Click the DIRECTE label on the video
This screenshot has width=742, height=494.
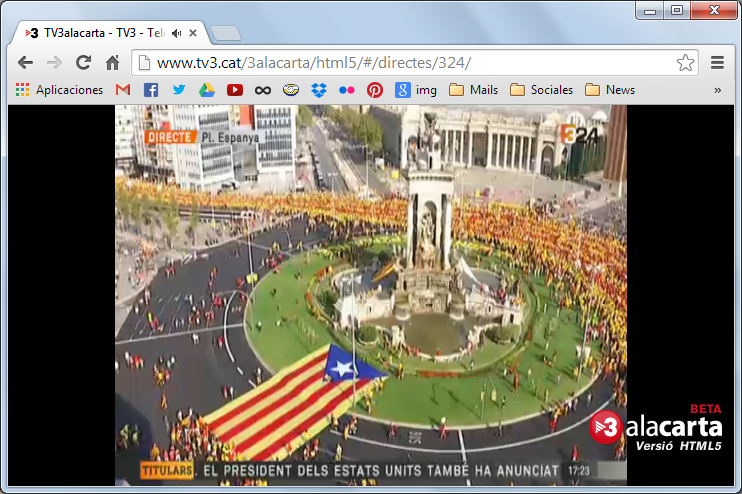pyautogui.click(x=169, y=137)
